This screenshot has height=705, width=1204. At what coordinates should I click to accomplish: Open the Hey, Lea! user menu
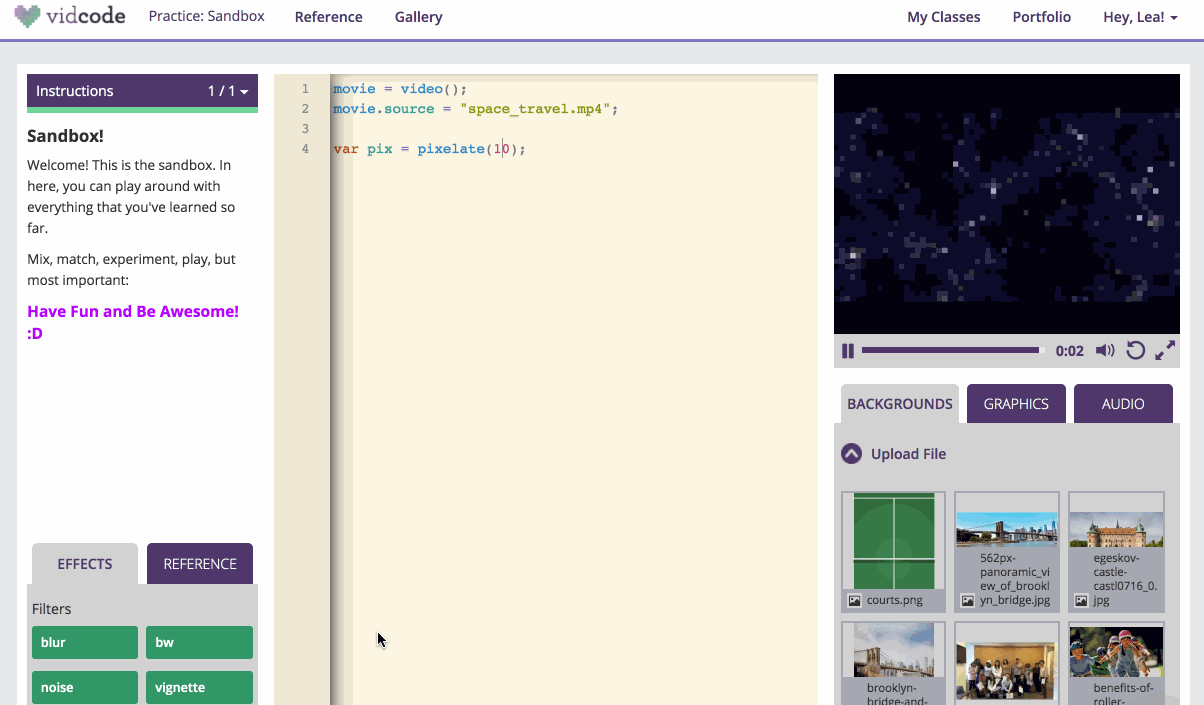[x=1140, y=17]
